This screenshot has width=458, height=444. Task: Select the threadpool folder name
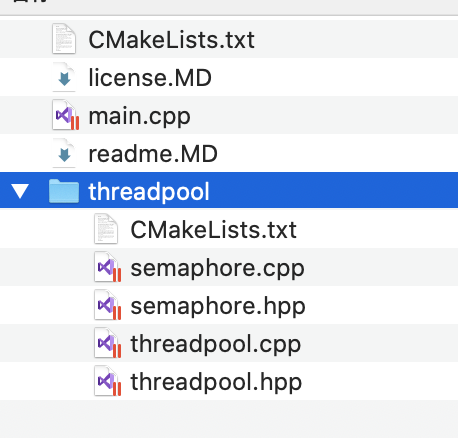tap(149, 192)
